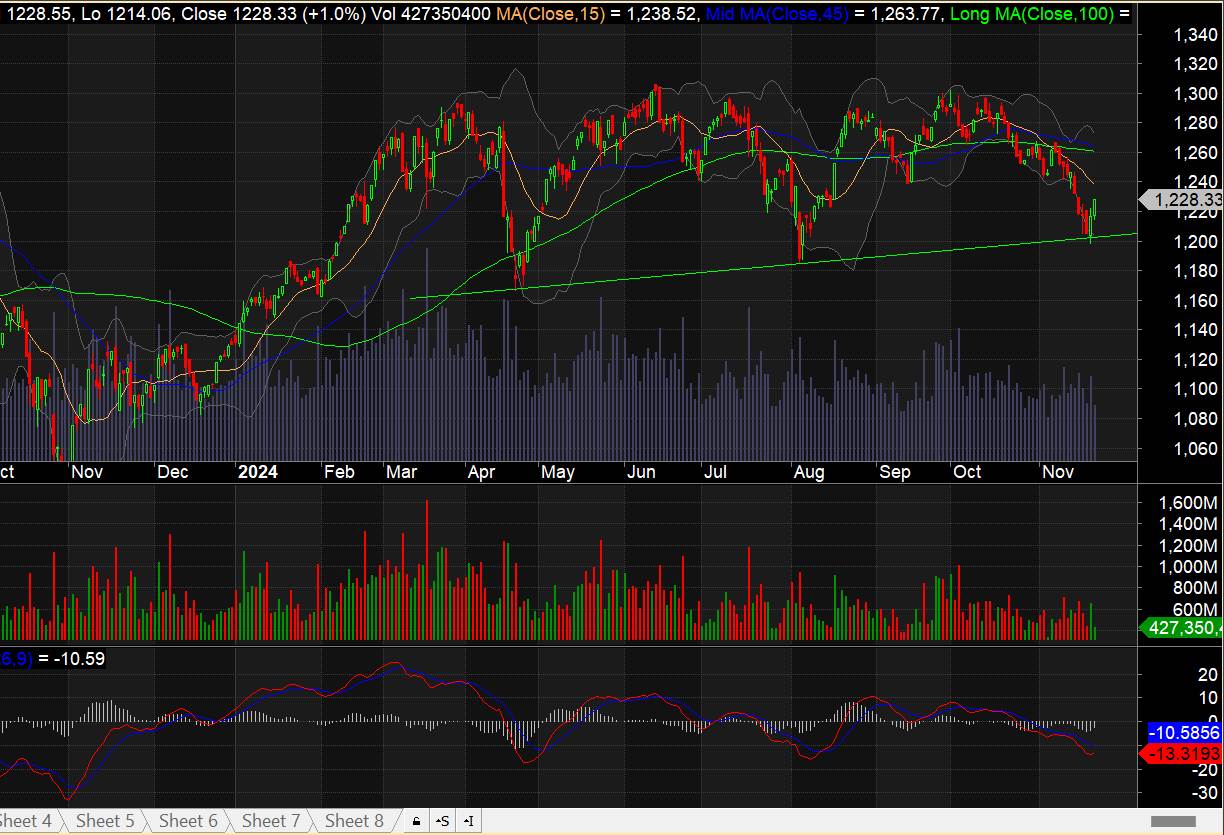Open the Sheet 6 tab
Viewport: 1224px width, 835px height.
[188, 821]
